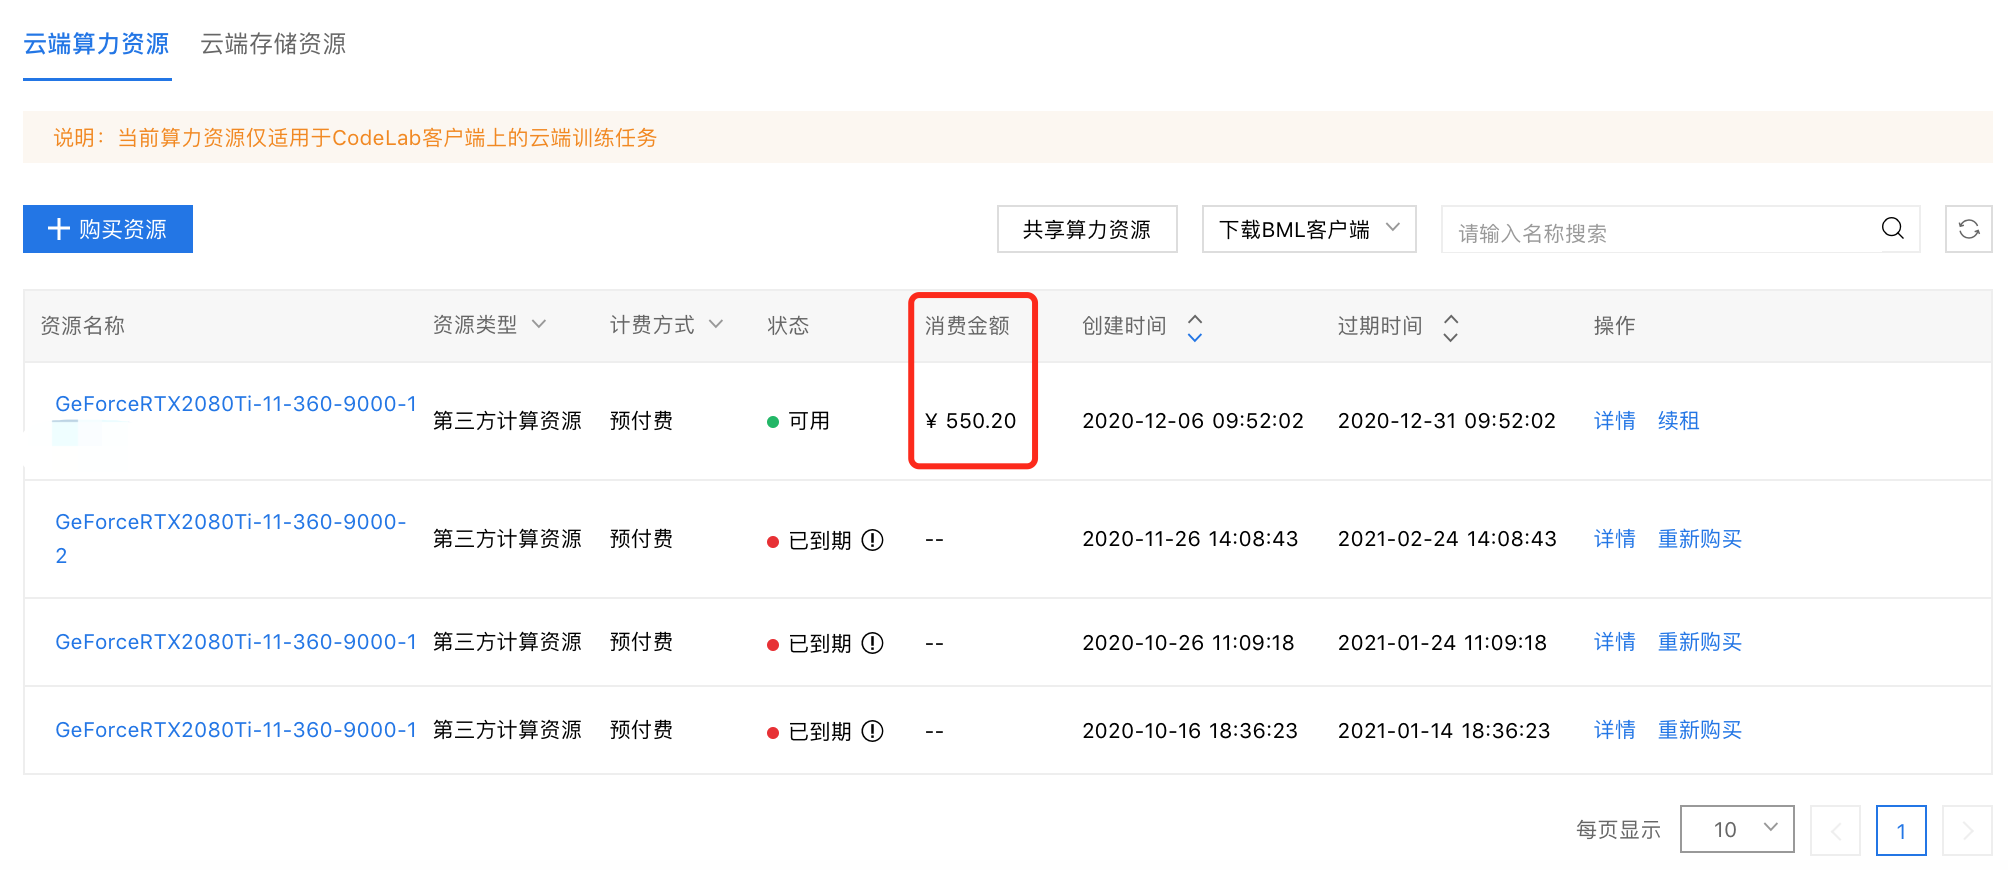Open the 下载BML客户端 dropdown
This screenshot has height=870, width=2008.
click(1309, 229)
